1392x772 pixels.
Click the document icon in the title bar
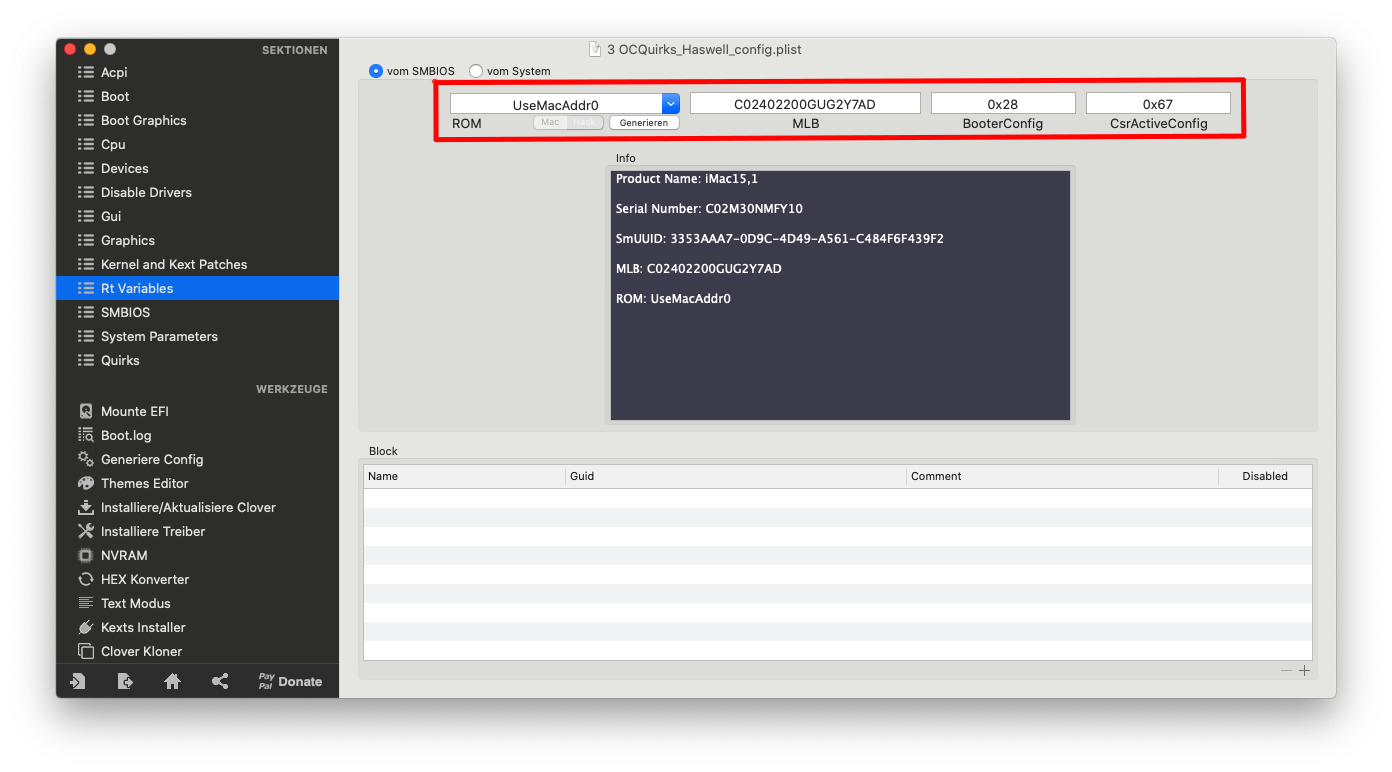click(595, 49)
